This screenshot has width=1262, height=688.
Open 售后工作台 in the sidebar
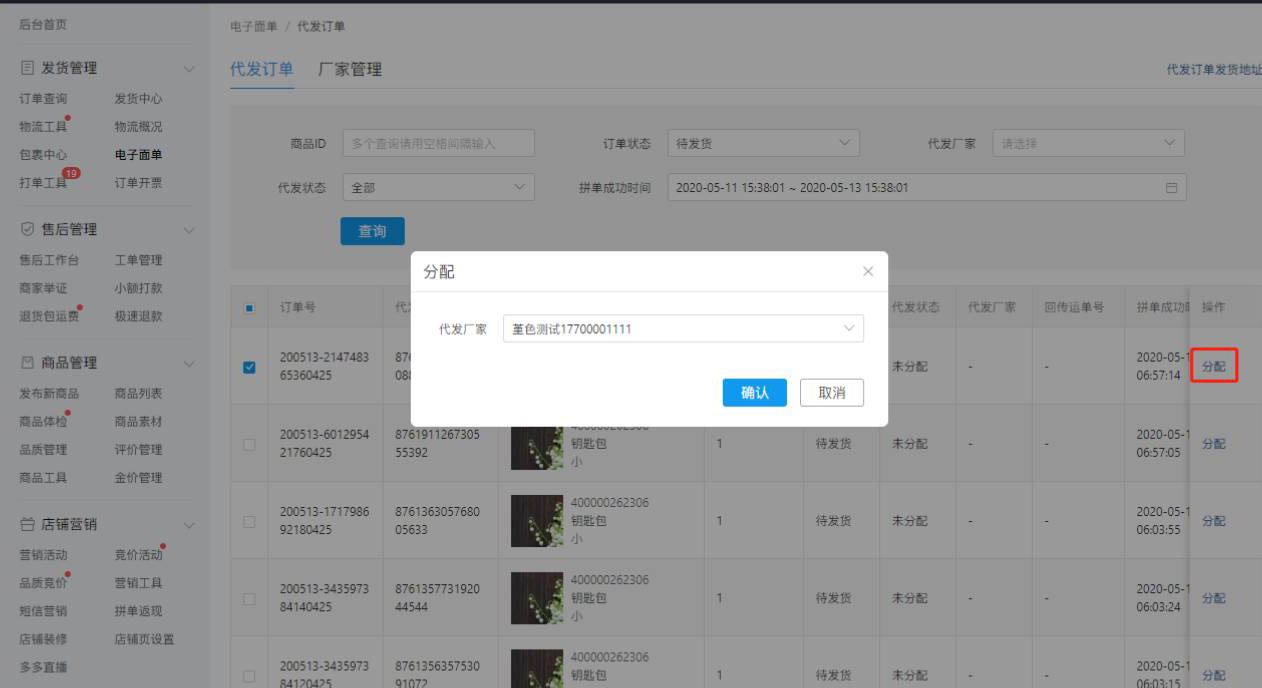pos(49,260)
